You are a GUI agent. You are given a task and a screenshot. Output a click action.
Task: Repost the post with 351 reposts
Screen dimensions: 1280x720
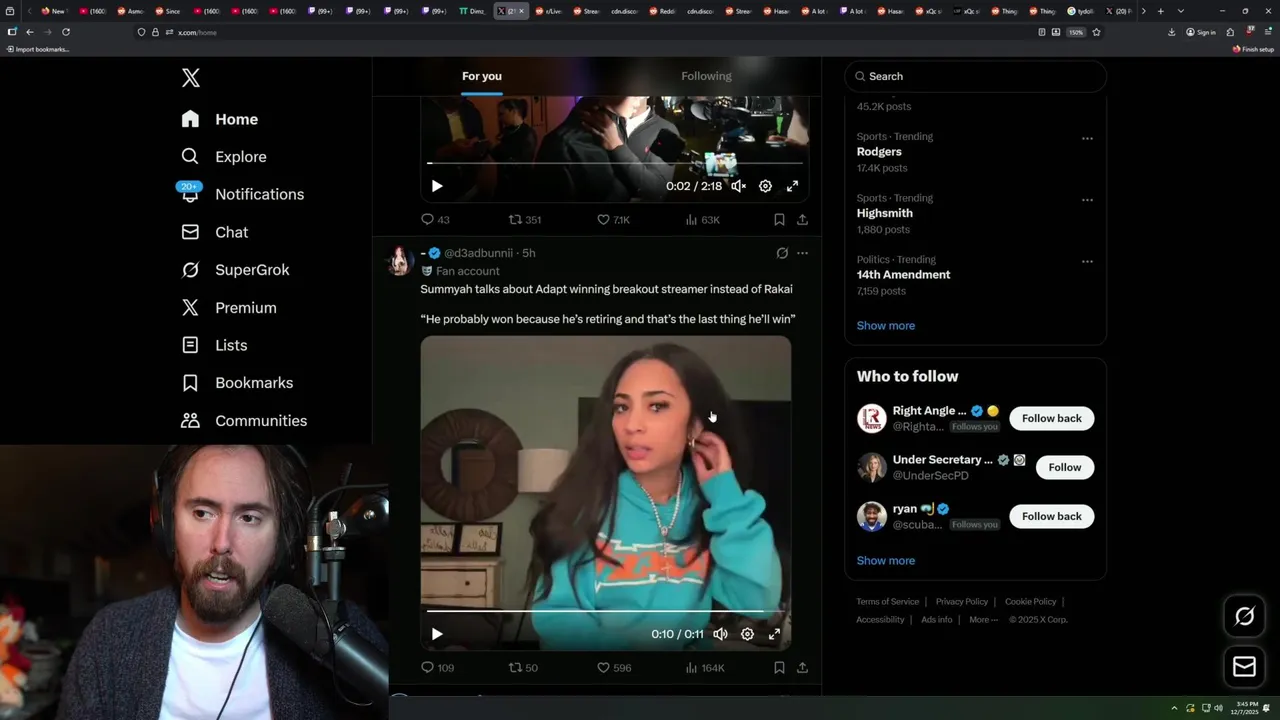click(525, 220)
